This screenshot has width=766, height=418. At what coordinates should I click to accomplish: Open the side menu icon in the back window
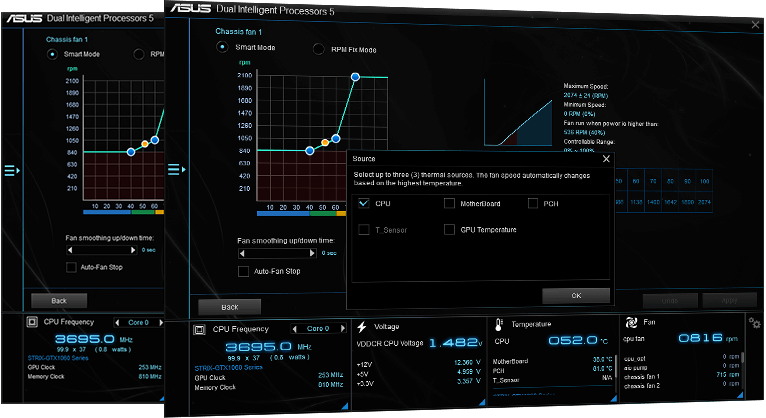point(12,170)
